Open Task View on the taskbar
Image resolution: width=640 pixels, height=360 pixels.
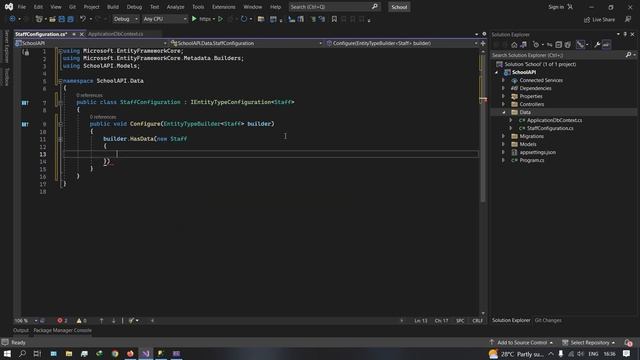coord(37,353)
